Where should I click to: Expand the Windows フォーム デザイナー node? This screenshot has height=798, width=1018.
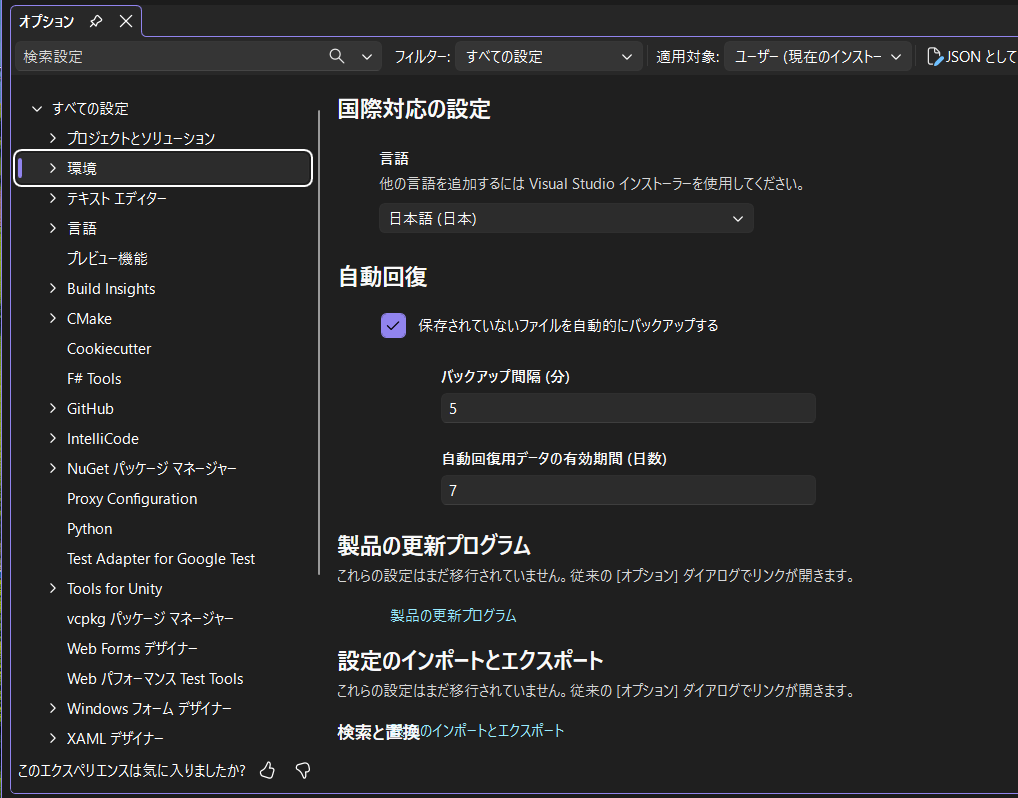pyautogui.click(x=53, y=708)
